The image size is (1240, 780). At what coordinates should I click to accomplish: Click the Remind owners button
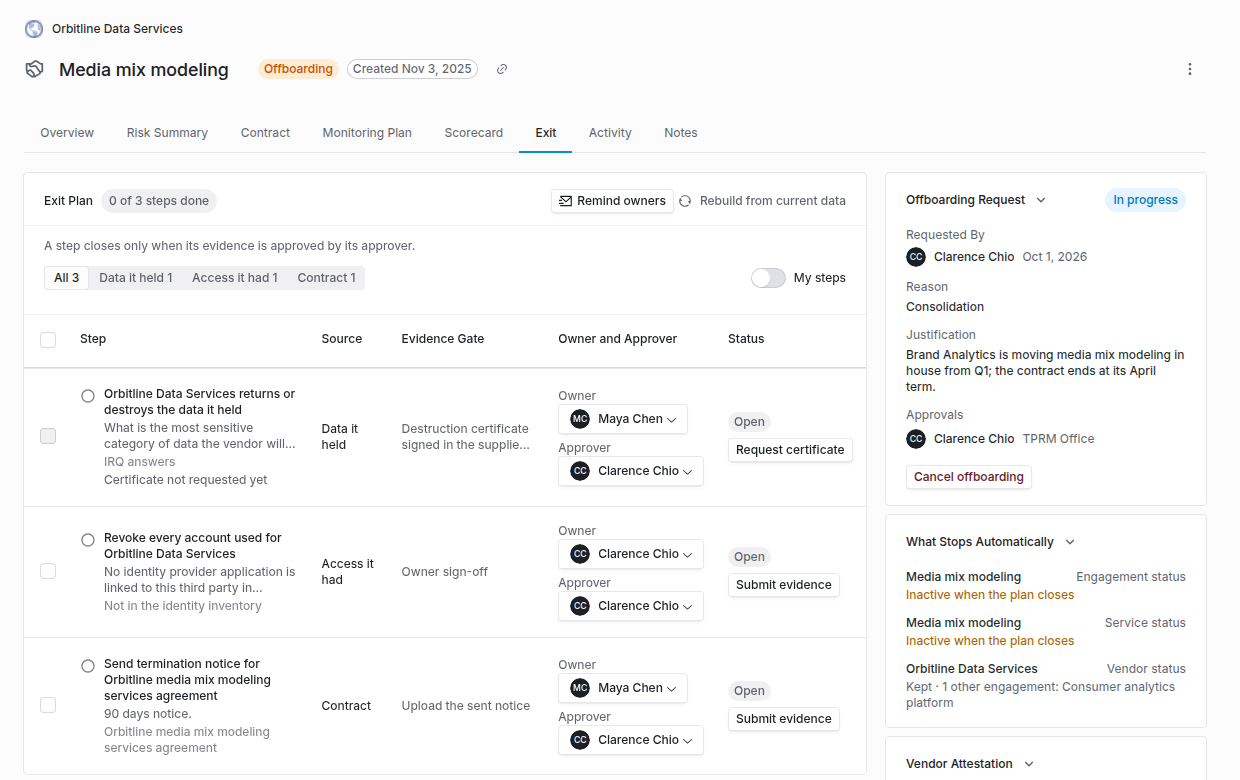click(612, 201)
